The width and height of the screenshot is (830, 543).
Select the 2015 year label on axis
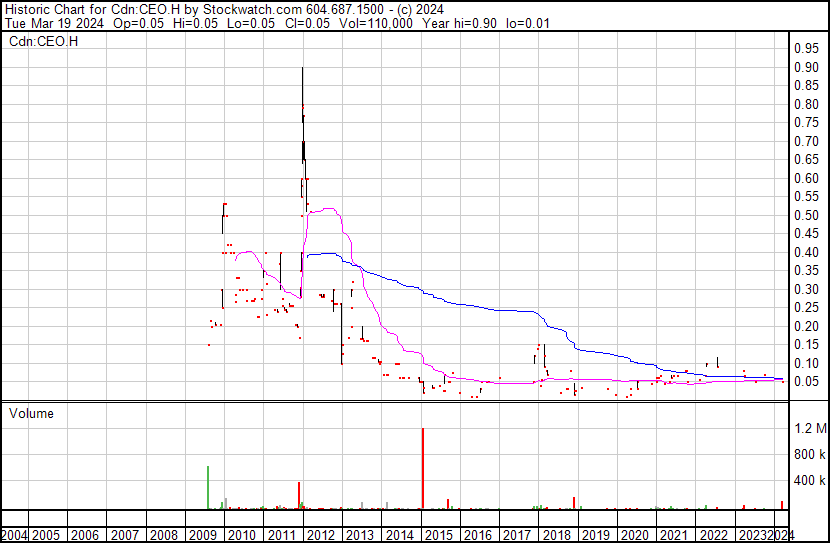(439, 535)
